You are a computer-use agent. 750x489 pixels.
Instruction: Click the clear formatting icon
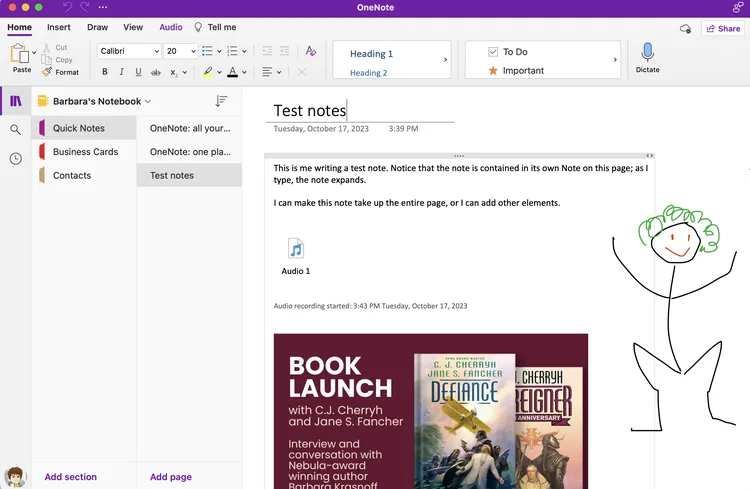click(x=310, y=51)
